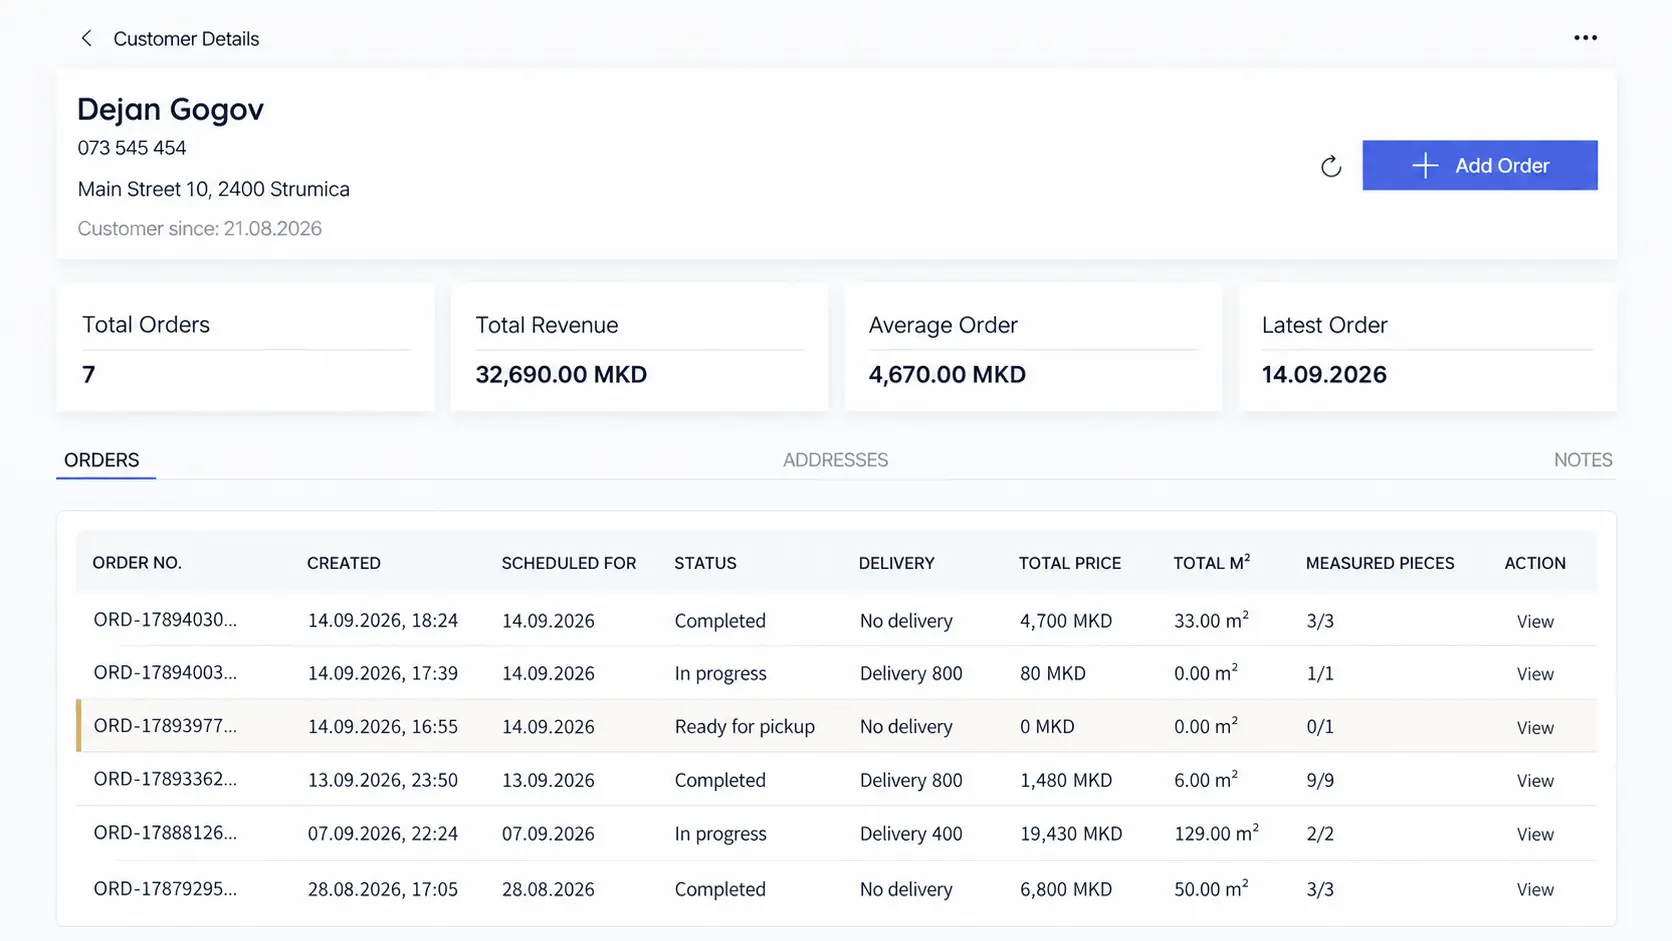Click scheduled date 28.08.2026

(x=548, y=889)
